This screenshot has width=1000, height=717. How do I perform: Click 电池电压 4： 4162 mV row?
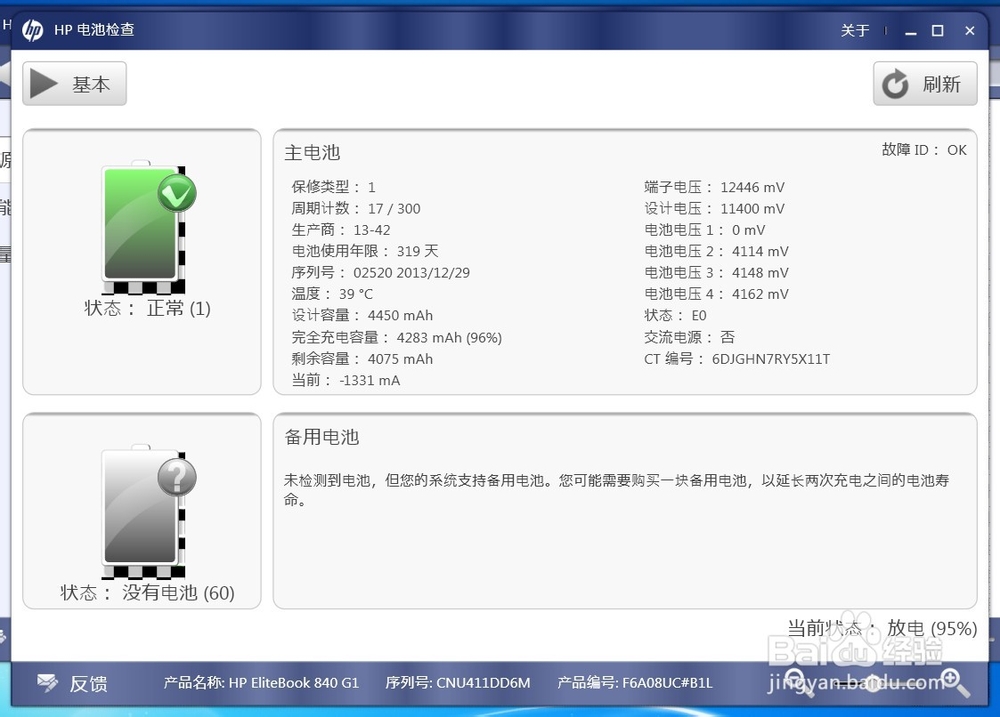click(x=716, y=294)
